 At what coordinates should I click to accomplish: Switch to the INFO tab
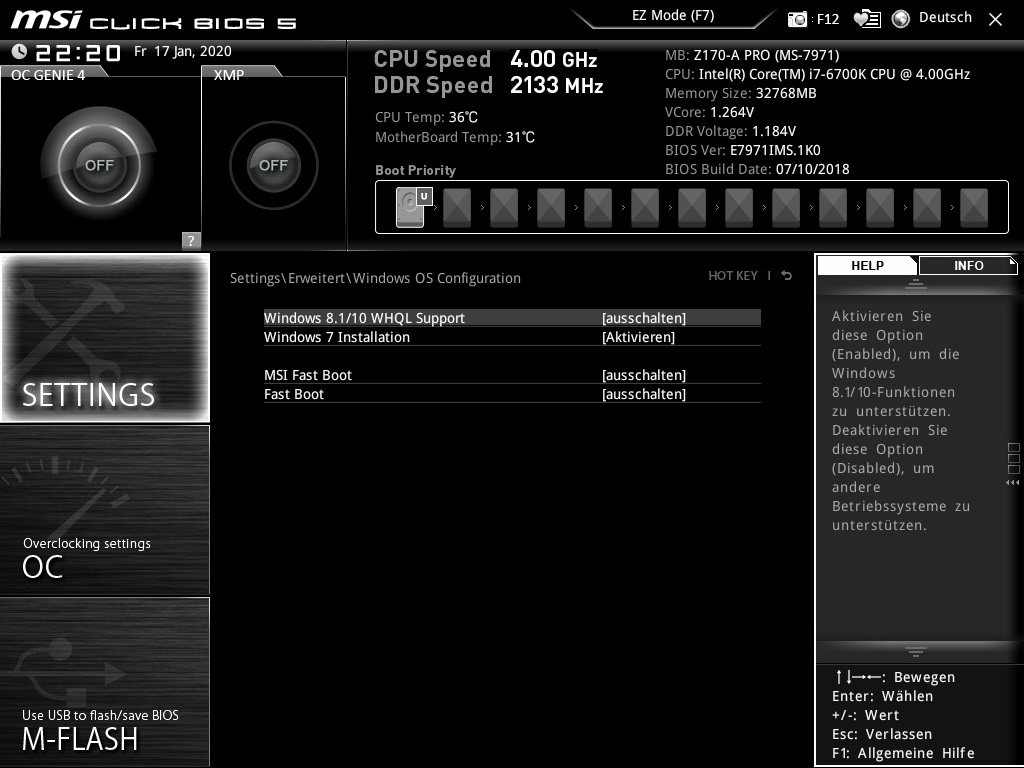click(x=968, y=266)
